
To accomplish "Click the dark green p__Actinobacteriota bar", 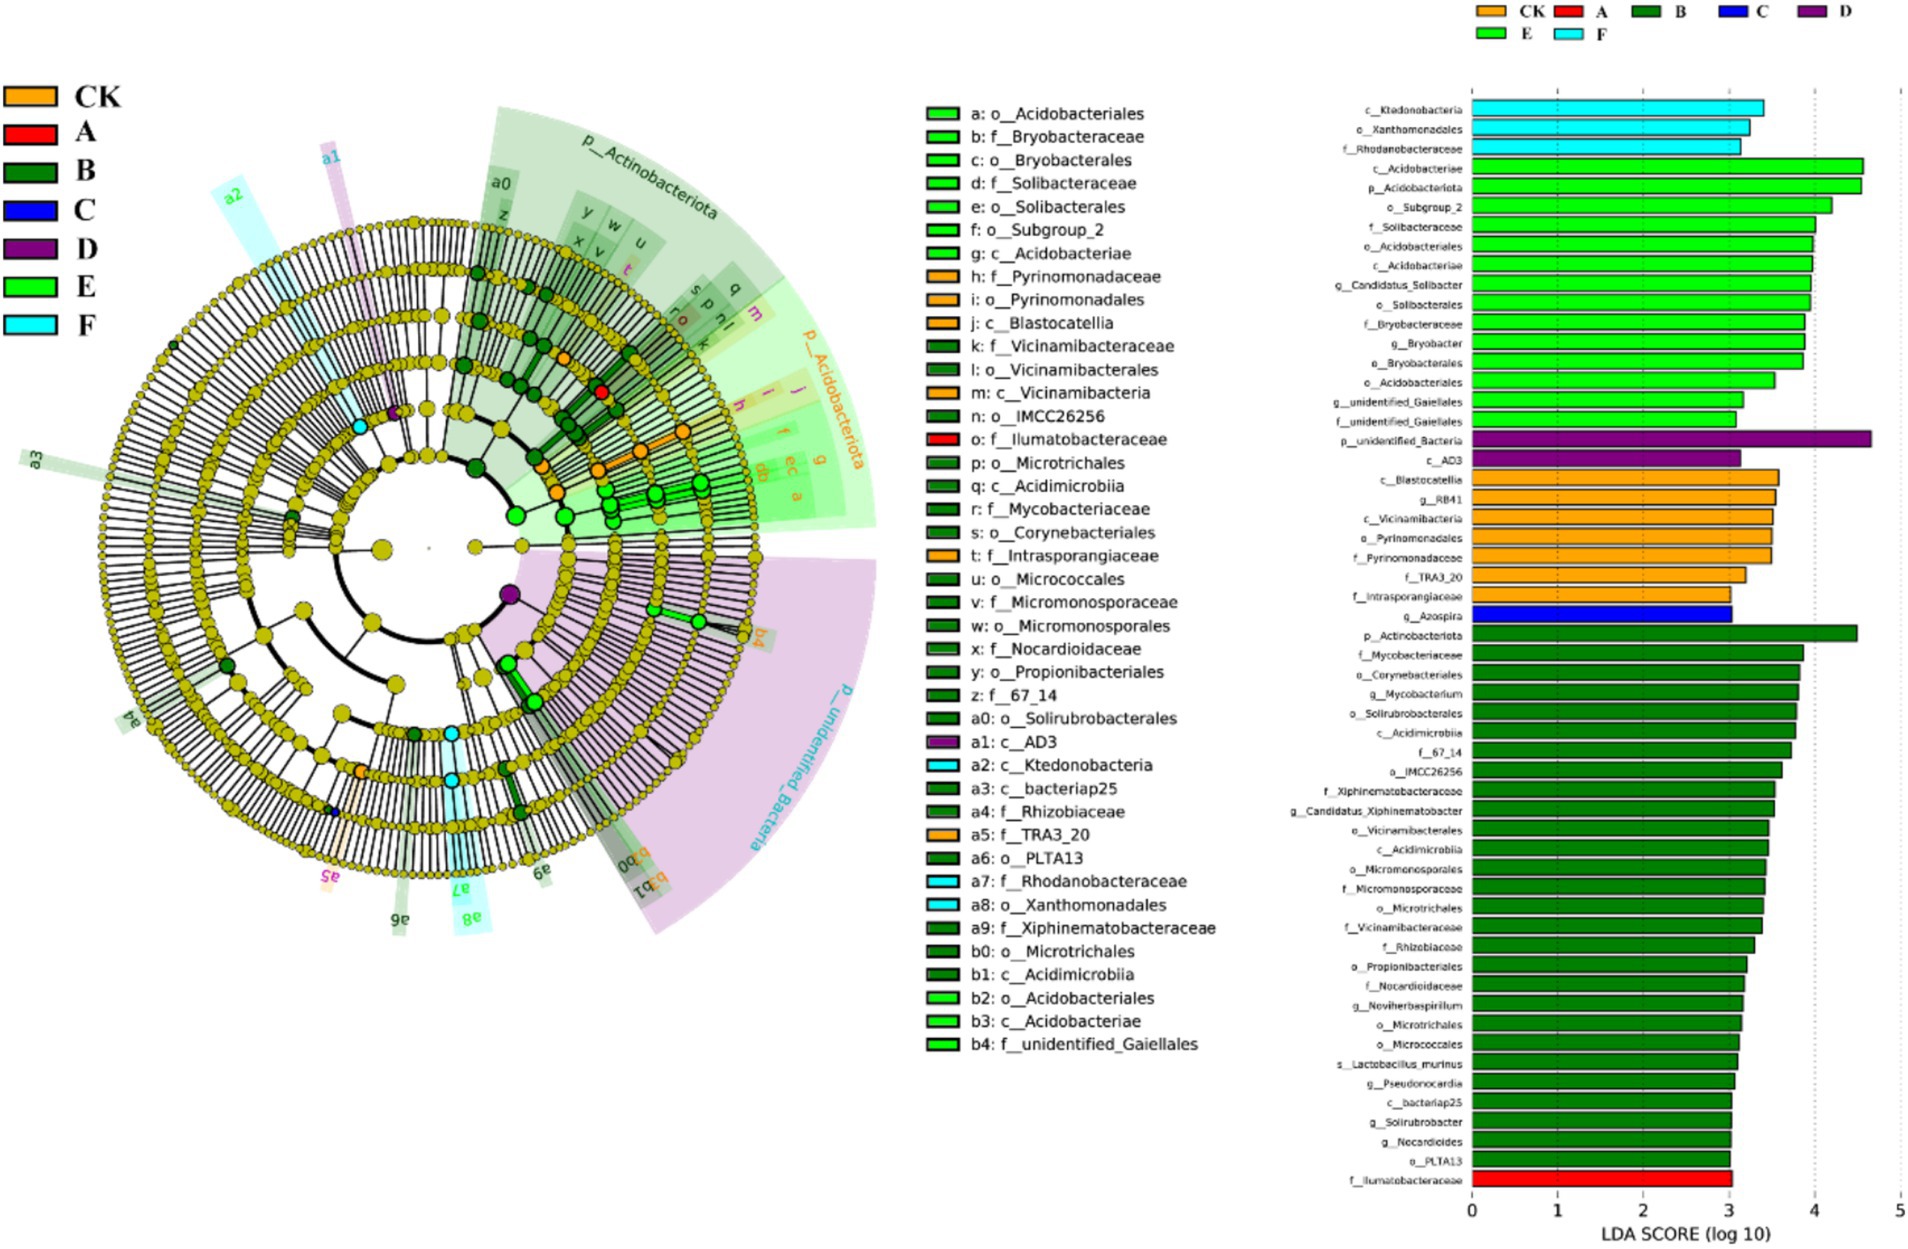I will pyautogui.click(x=1663, y=634).
